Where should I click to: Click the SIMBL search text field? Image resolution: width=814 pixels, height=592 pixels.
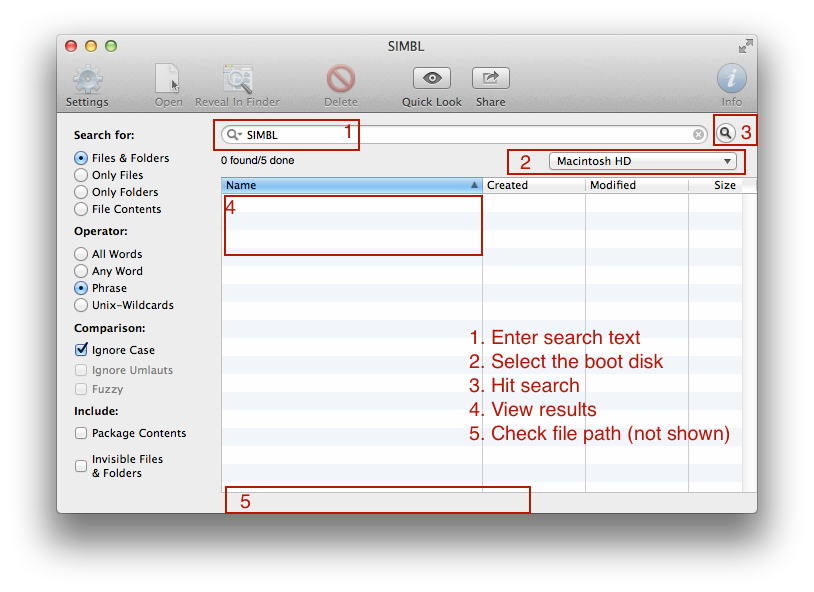(x=464, y=135)
